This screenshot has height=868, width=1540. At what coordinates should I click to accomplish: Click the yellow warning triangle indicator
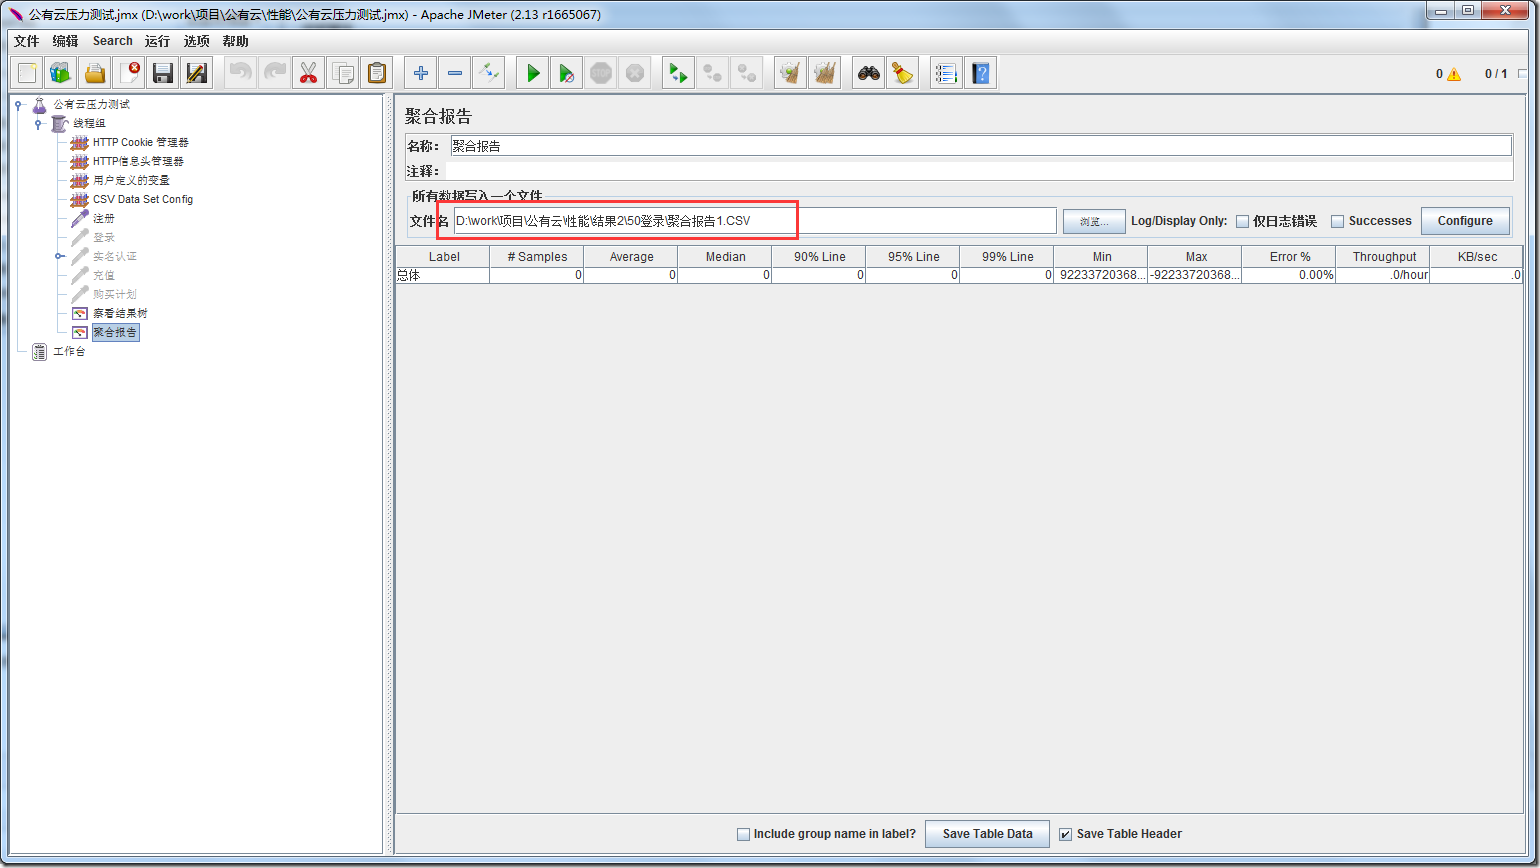coord(1453,74)
